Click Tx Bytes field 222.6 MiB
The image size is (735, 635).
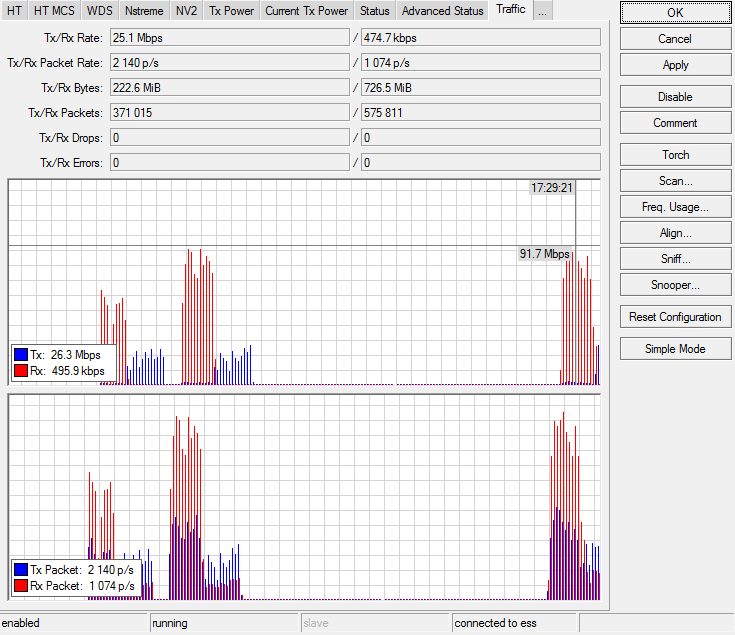(x=230, y=88)
